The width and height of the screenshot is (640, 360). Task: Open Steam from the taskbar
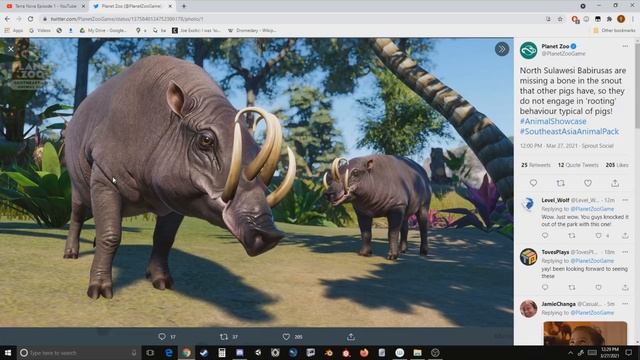(x=204, y=353)
